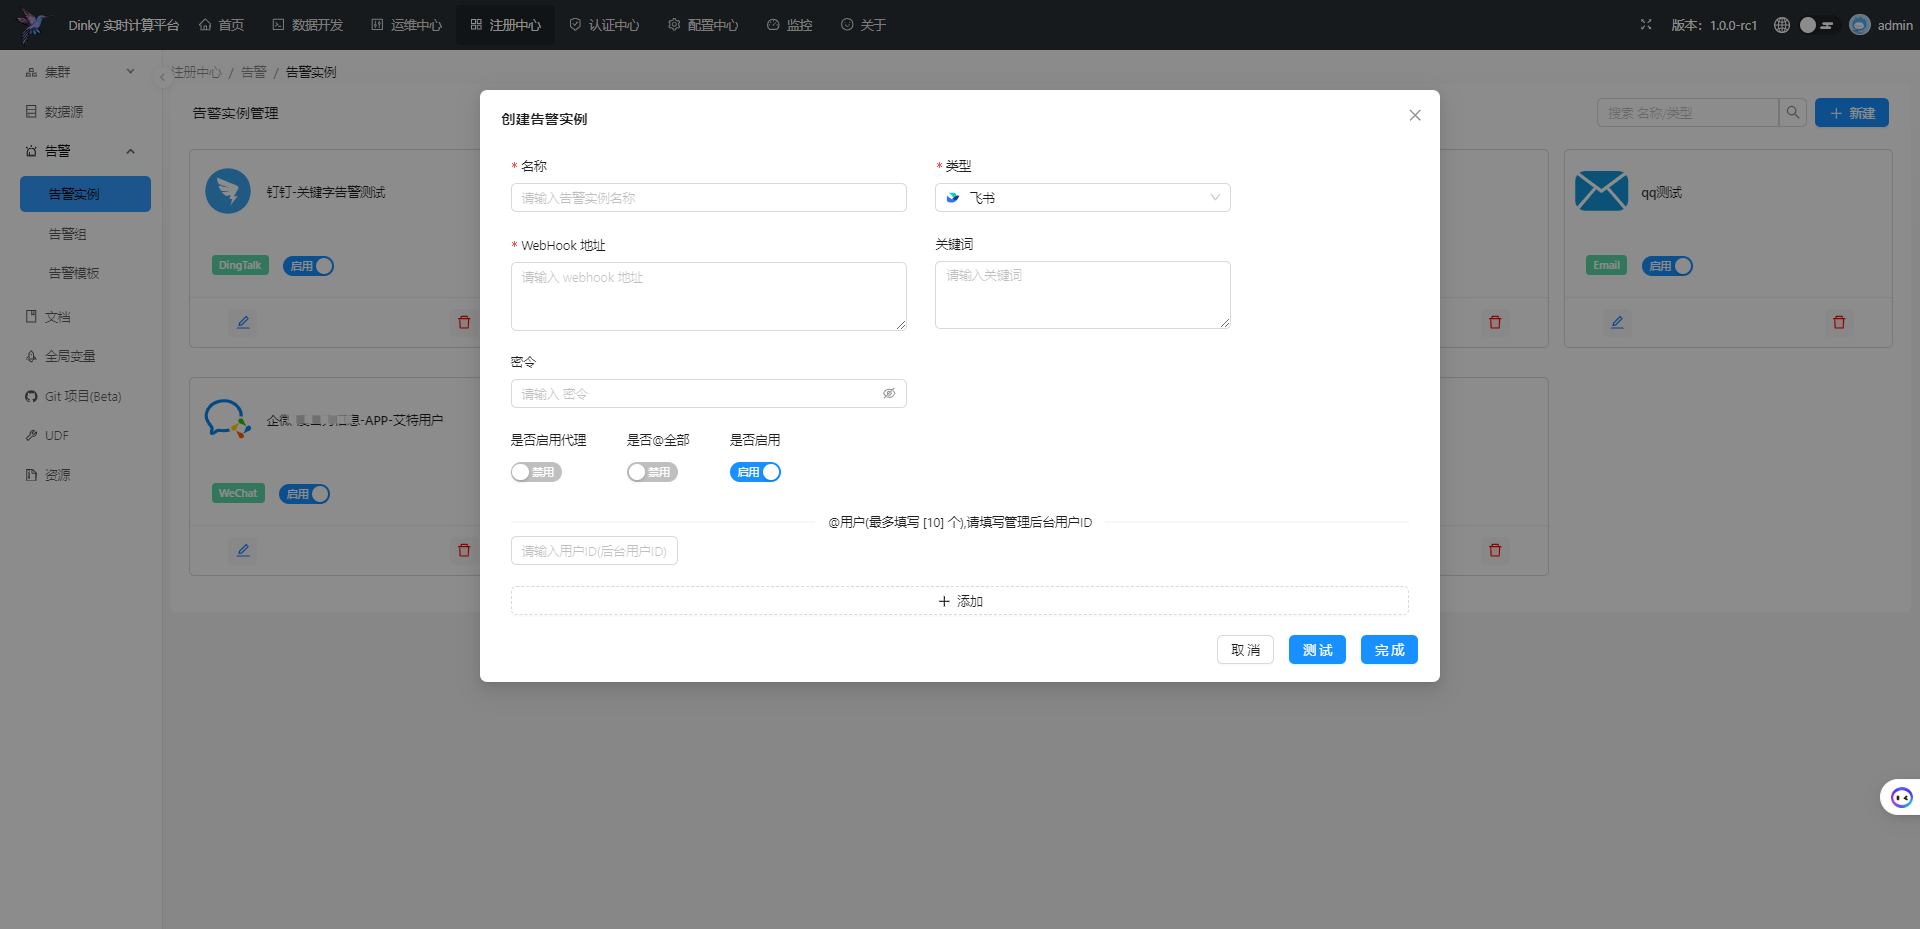
Task: Toggle 密令 password visibility eye
Action: [889, 394]
